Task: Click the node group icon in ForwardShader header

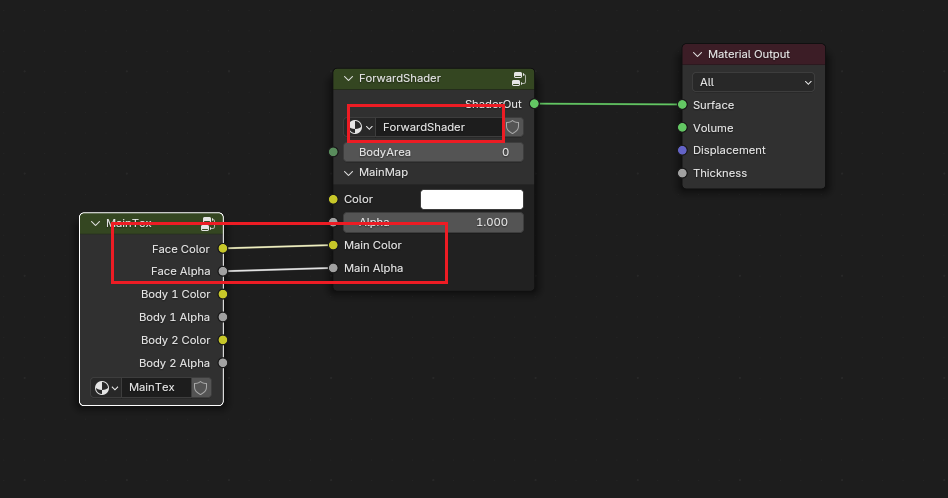Action: coord(519,78)
